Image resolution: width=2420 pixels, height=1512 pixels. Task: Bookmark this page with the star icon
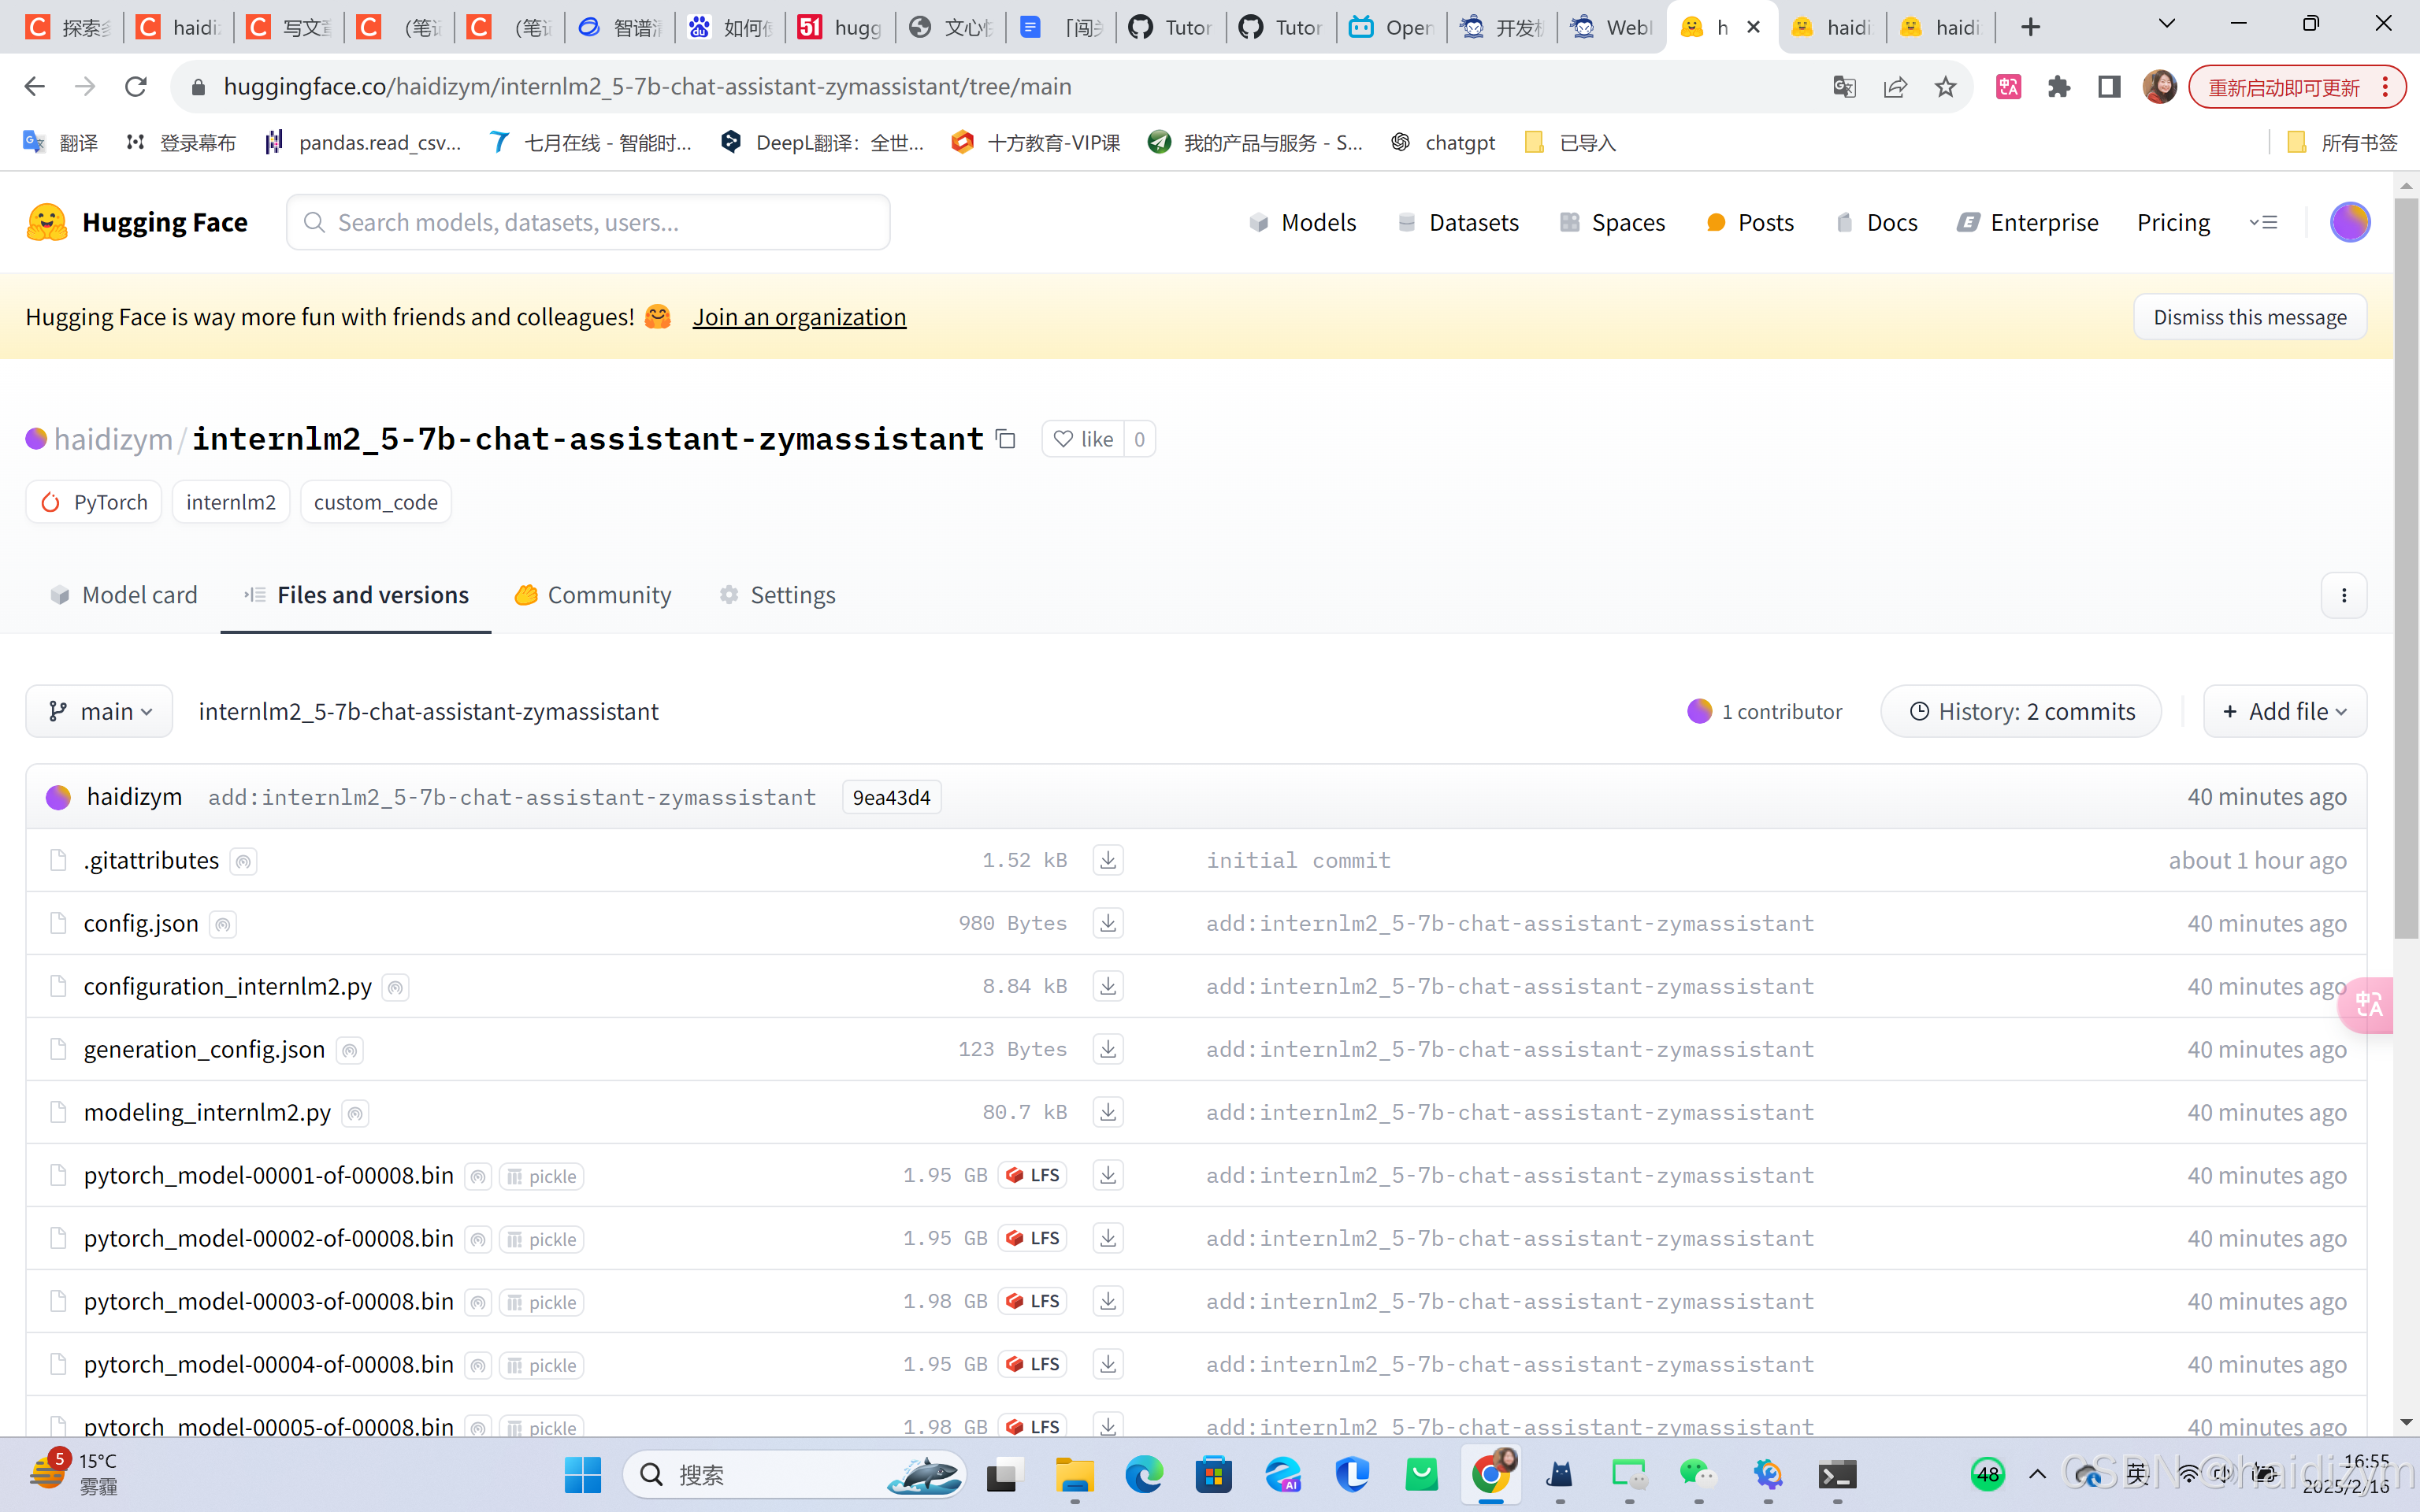pyautogui.click(x=1945, y=87)
